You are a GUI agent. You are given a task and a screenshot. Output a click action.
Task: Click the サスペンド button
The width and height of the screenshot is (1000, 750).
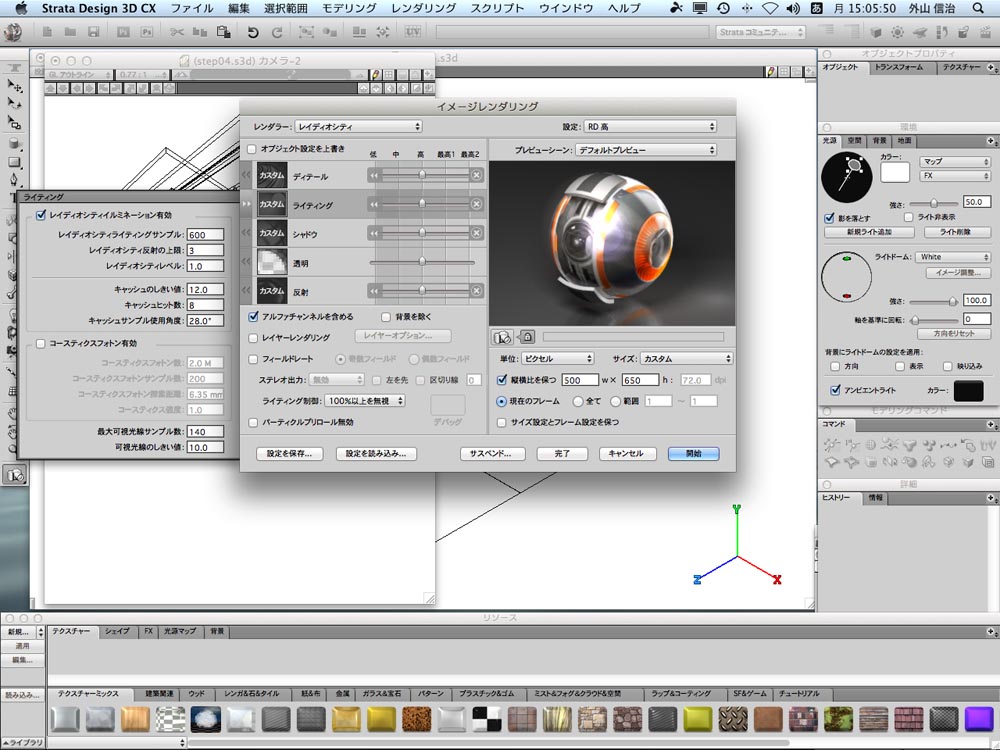[490, 453]
